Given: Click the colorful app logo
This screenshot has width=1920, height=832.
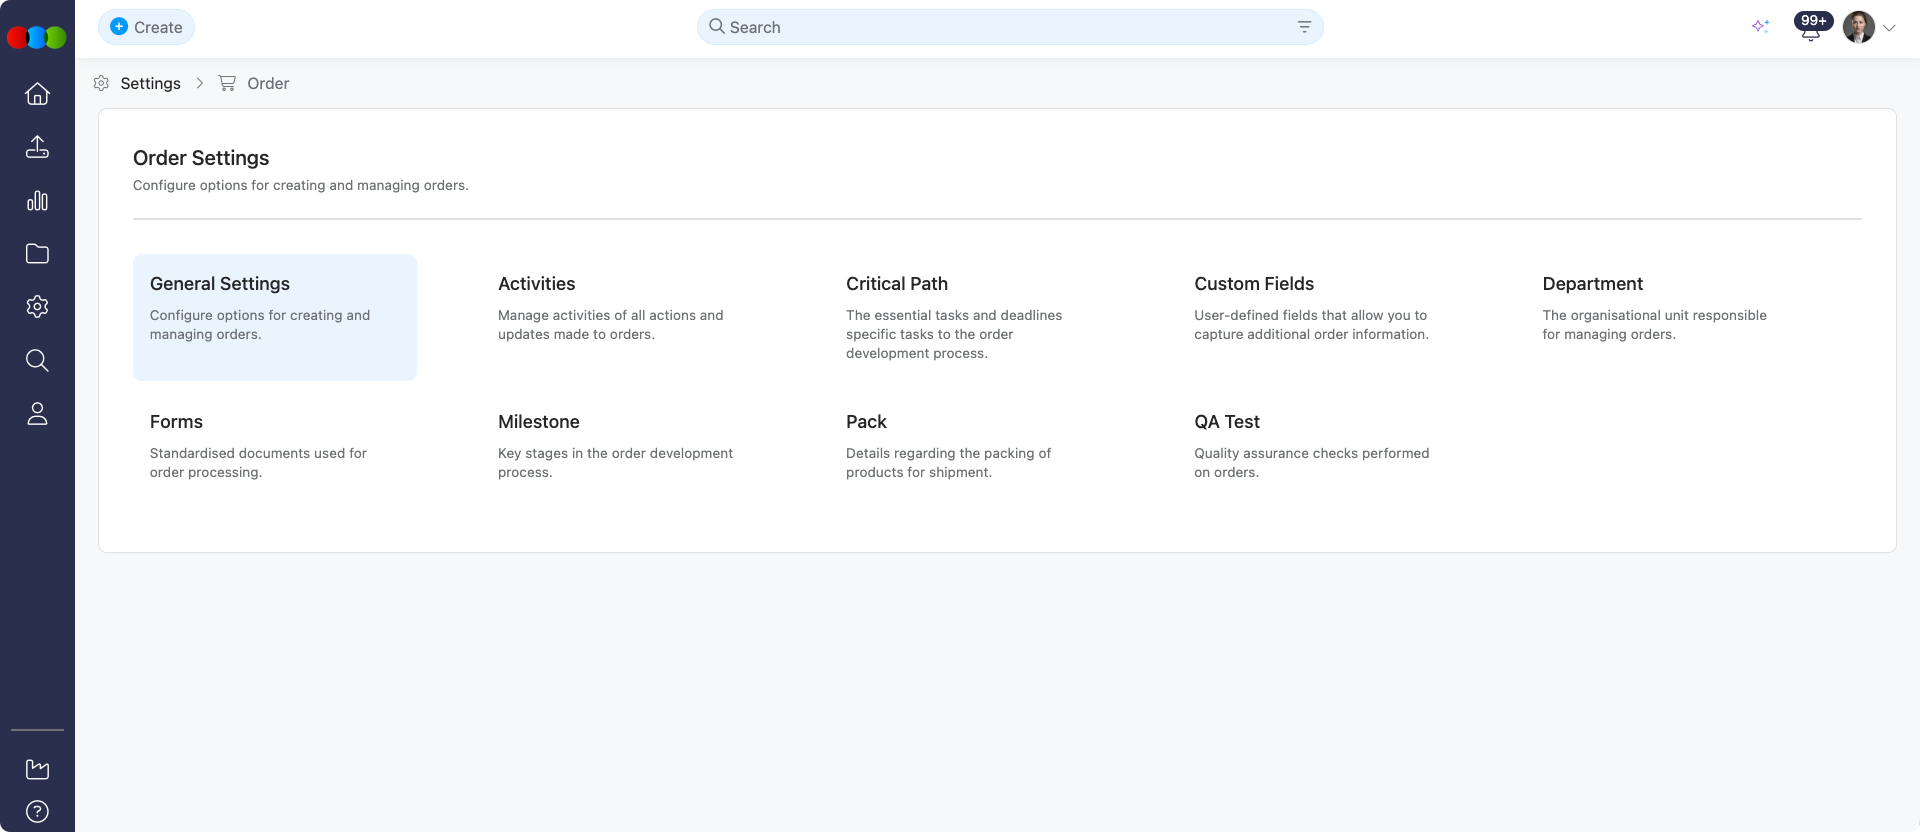Looking at the screenshot, I should pyautogui.click(x=37, y=37).
